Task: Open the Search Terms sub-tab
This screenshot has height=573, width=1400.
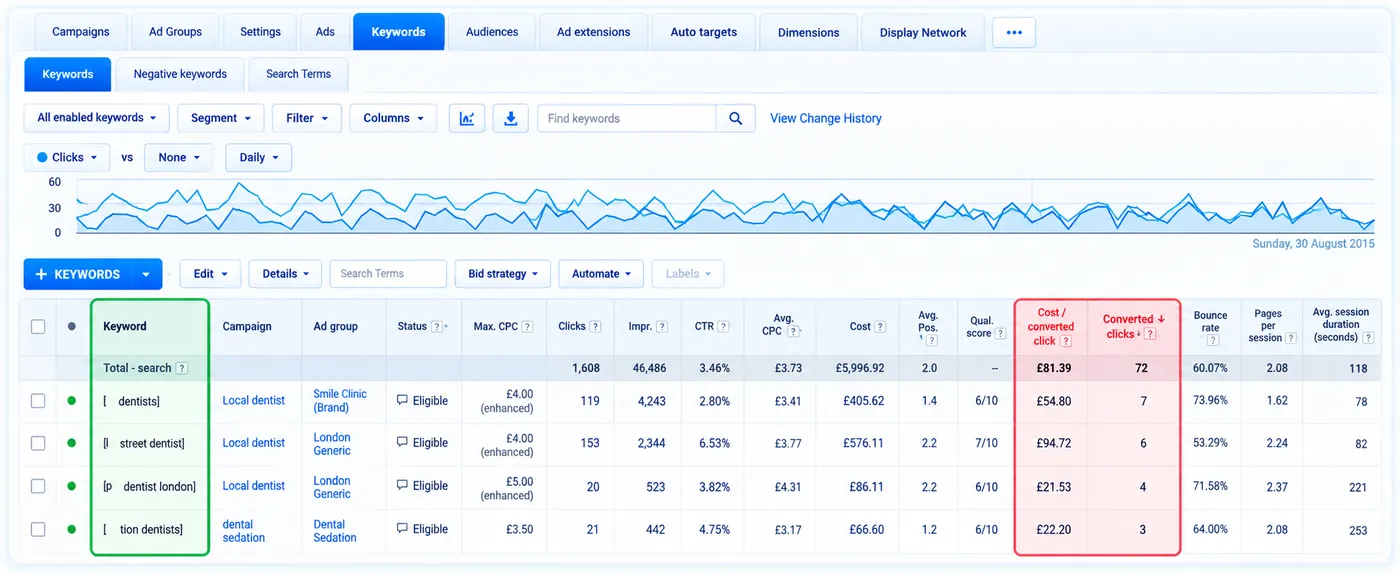Action: coord(298,74)
